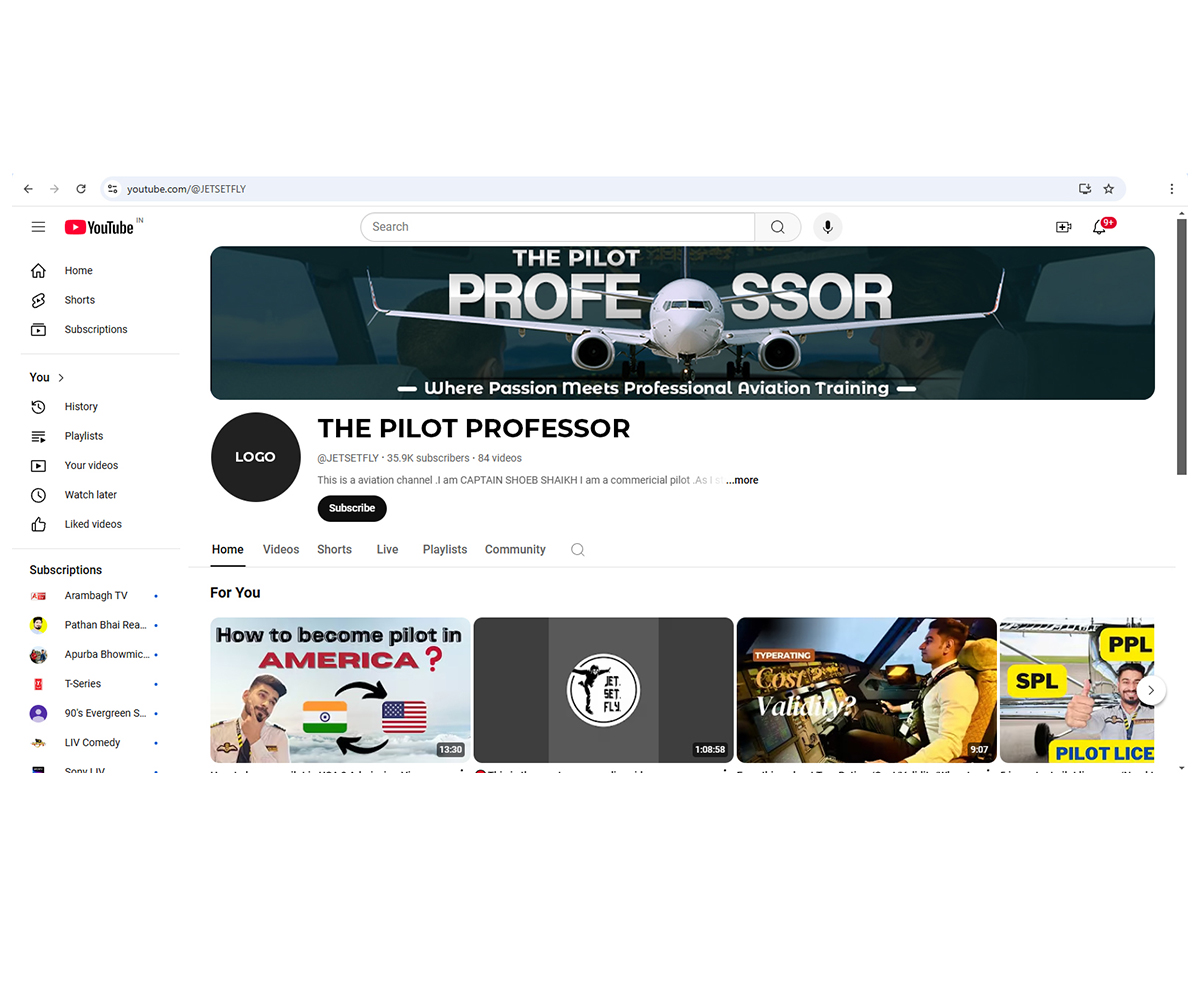This screenshot has width=1200, height=1000.
Task: Subscribe to THE PILOT PROFESSOR
Action: pos(351,508)
